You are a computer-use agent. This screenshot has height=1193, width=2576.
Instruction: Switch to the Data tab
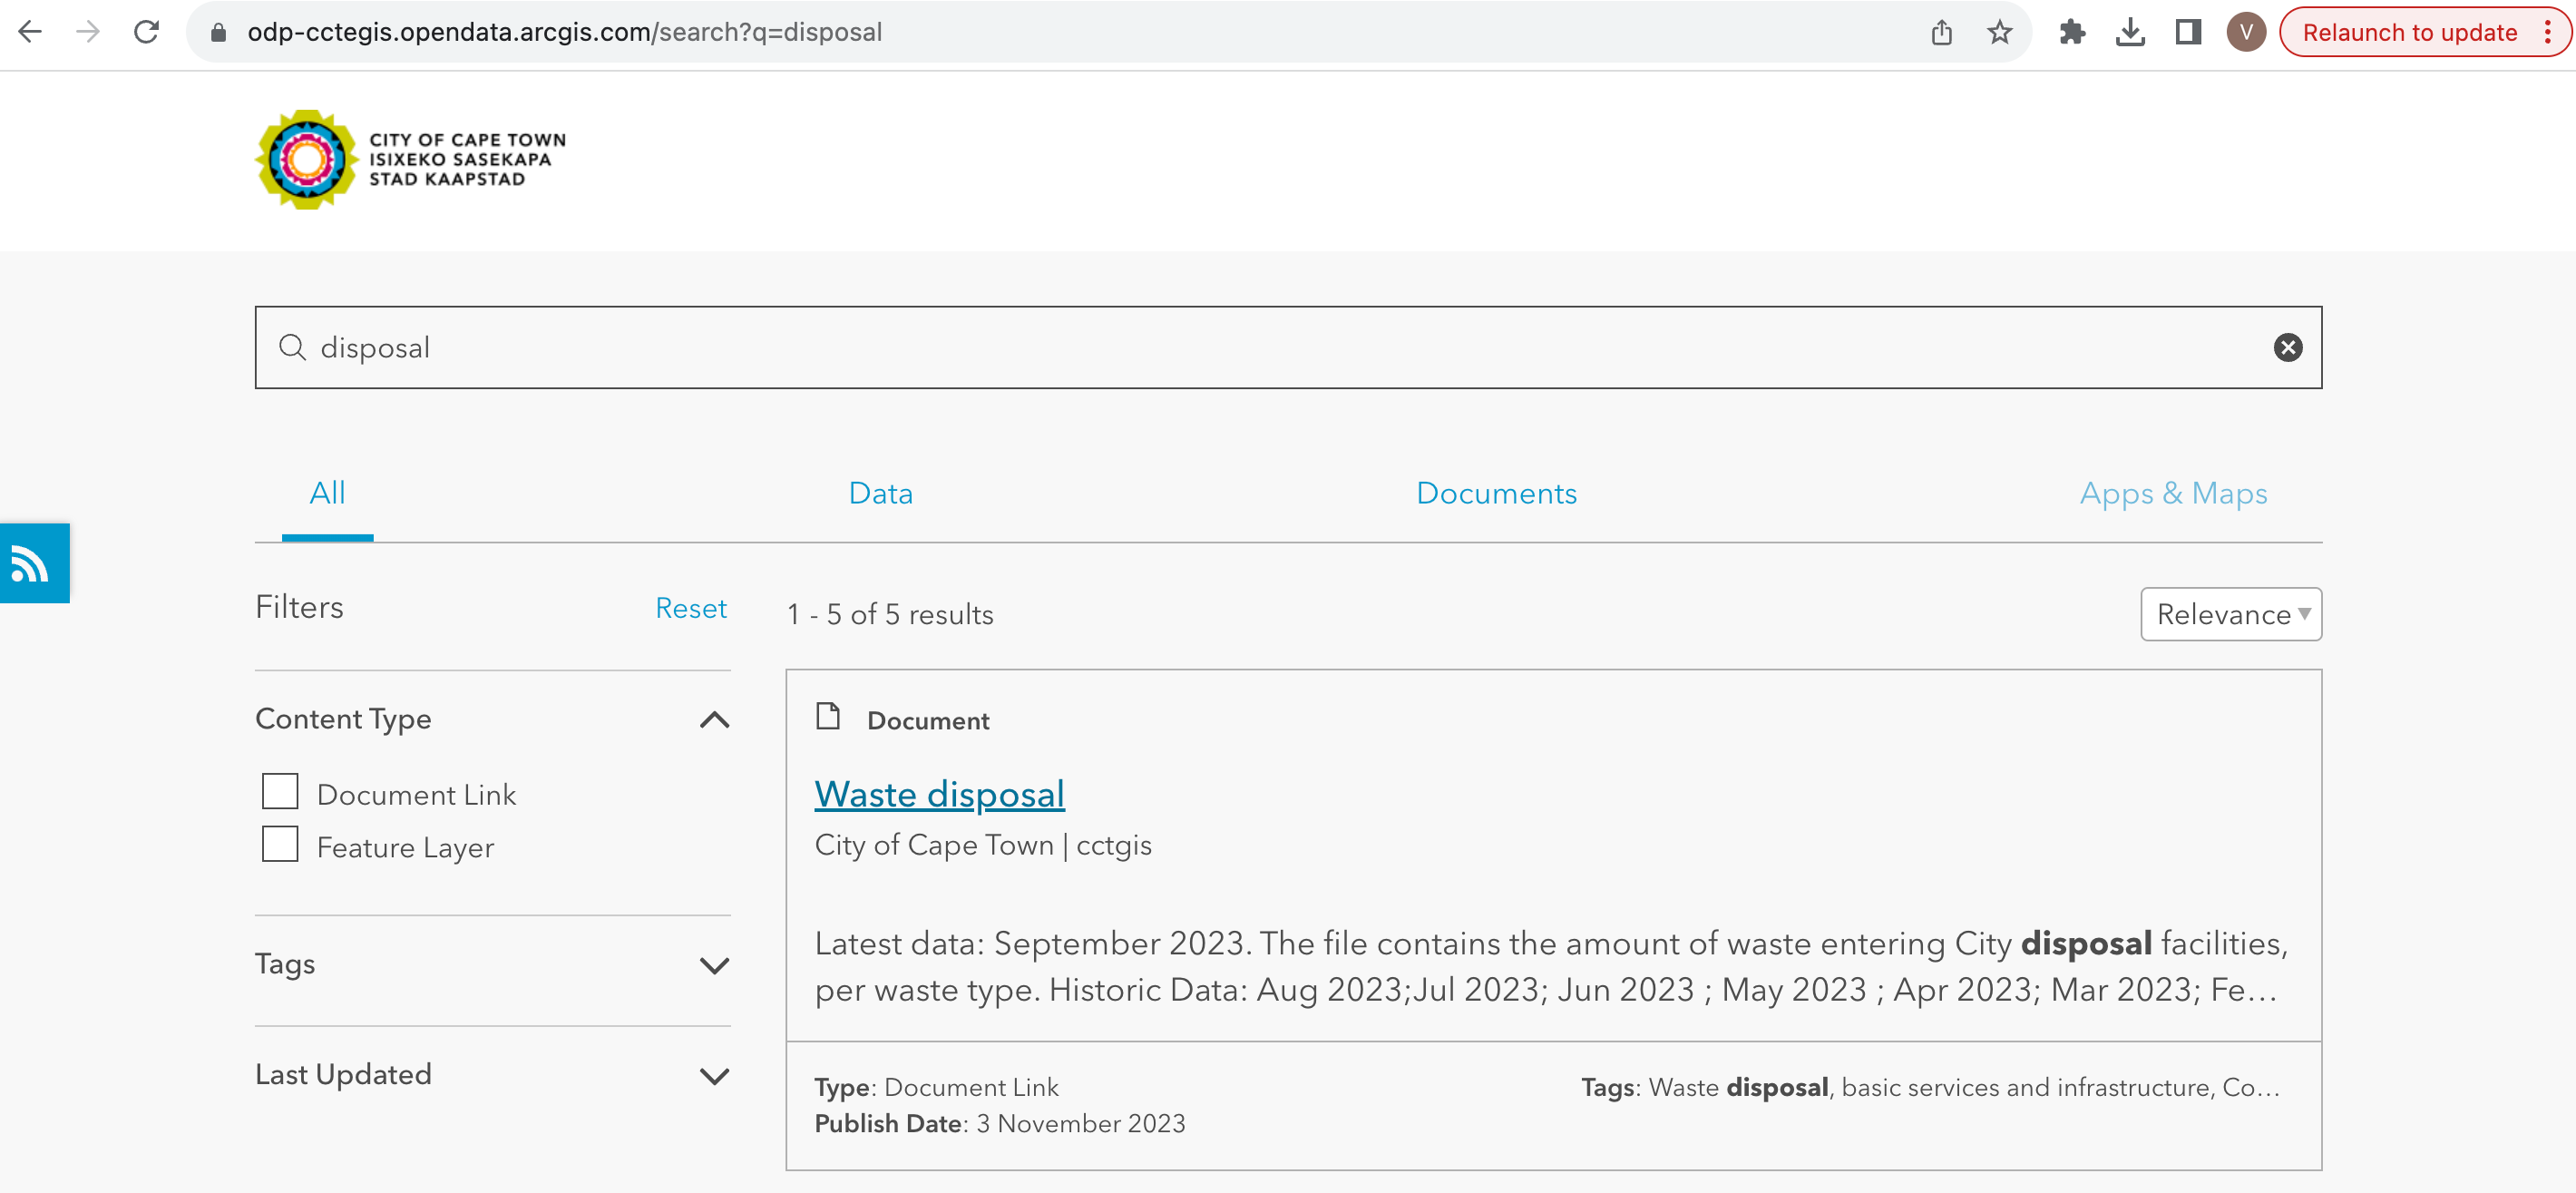coord(880,493)
